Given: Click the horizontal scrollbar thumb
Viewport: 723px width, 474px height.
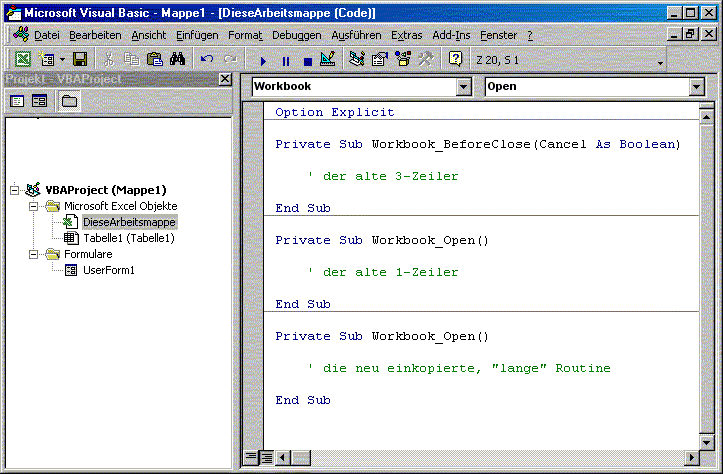Looking at the screenshot, I should [301, 457].
